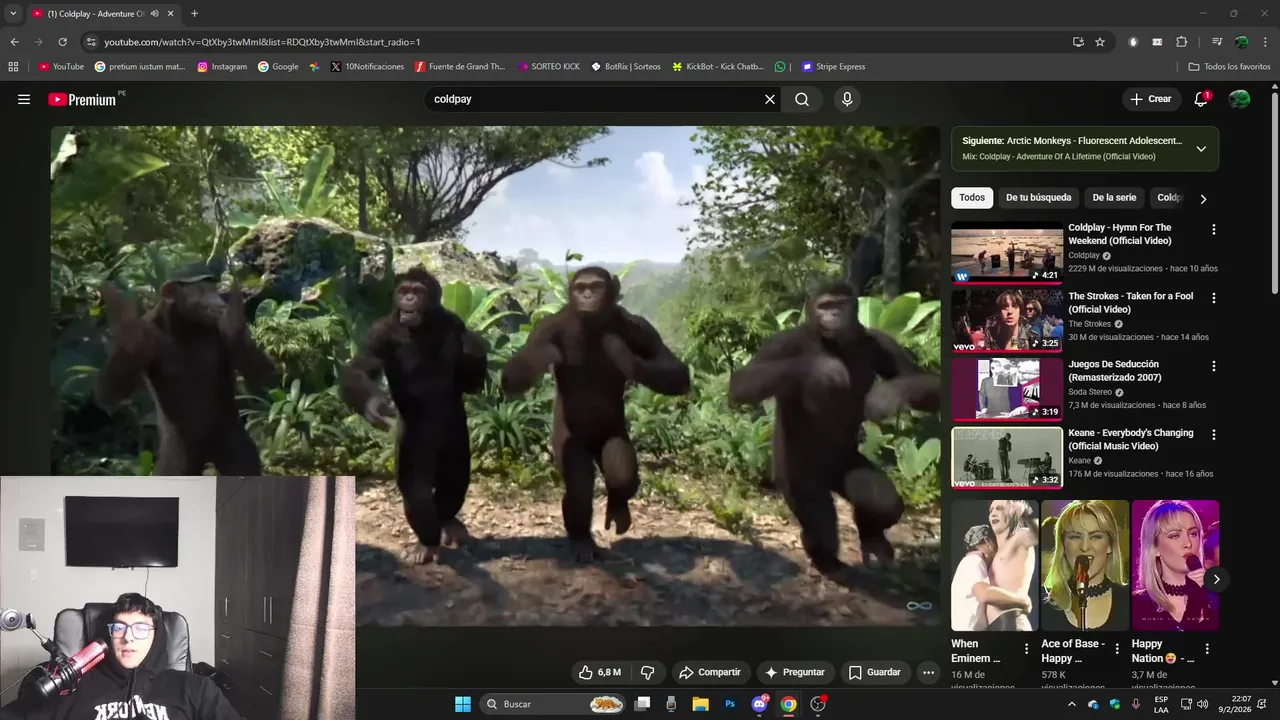Bookmark this page with the star
Screen dimensions: 1280x720
point(1100,42)
